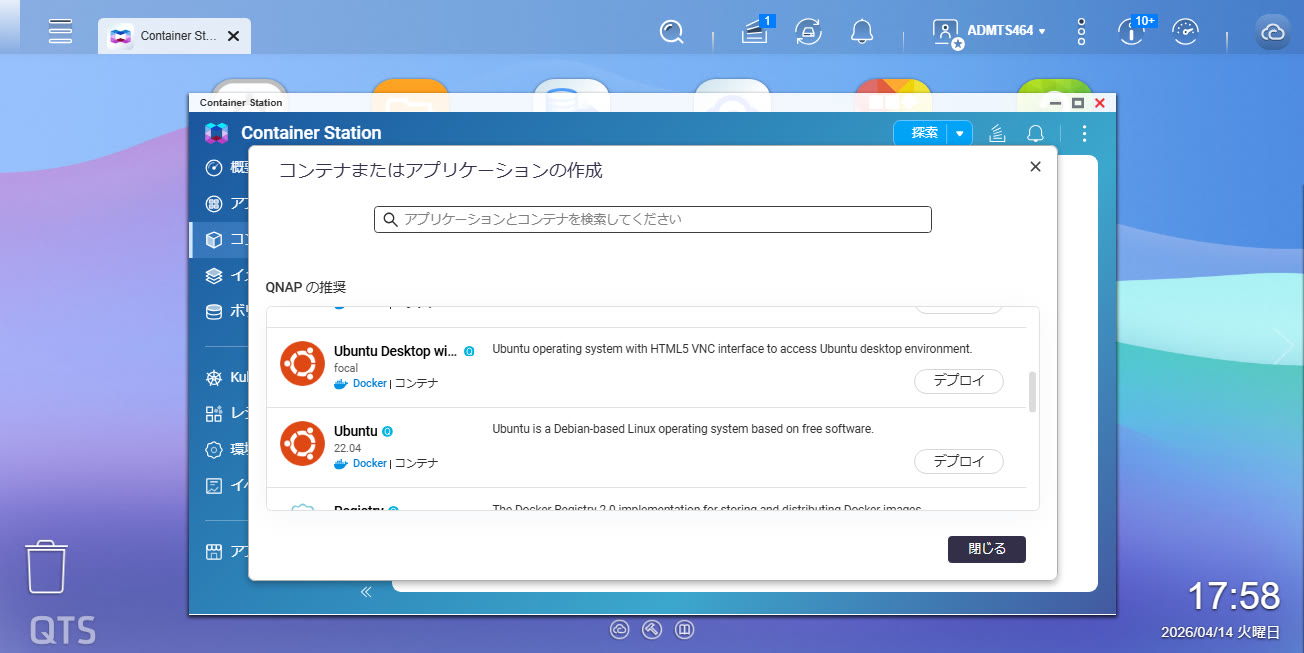Open the QTS main hamburger menu

coord(60,31)
